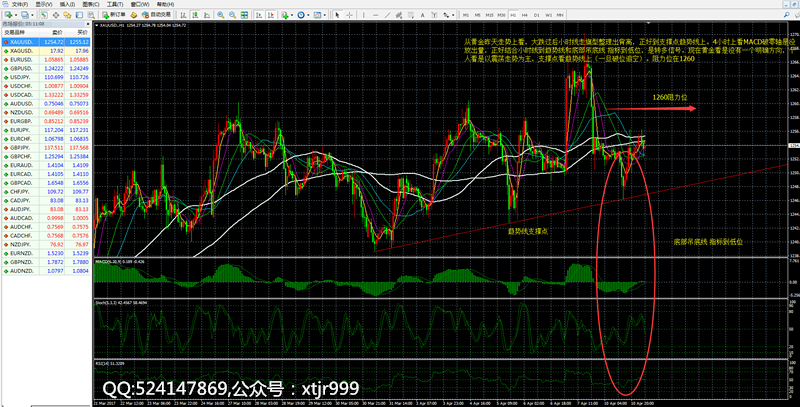Open the Templates icon

click(x=317, y=15)
